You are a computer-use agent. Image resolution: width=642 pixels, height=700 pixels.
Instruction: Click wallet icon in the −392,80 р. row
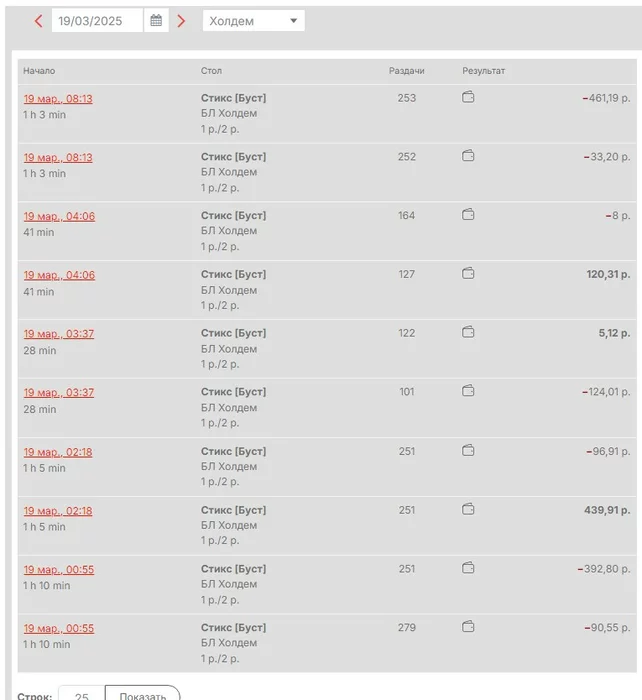[468, 568]
